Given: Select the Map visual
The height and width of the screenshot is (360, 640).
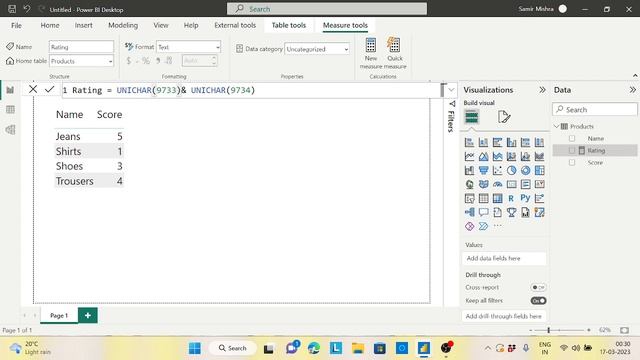Looking at the screenshot, I should [469, 184].
